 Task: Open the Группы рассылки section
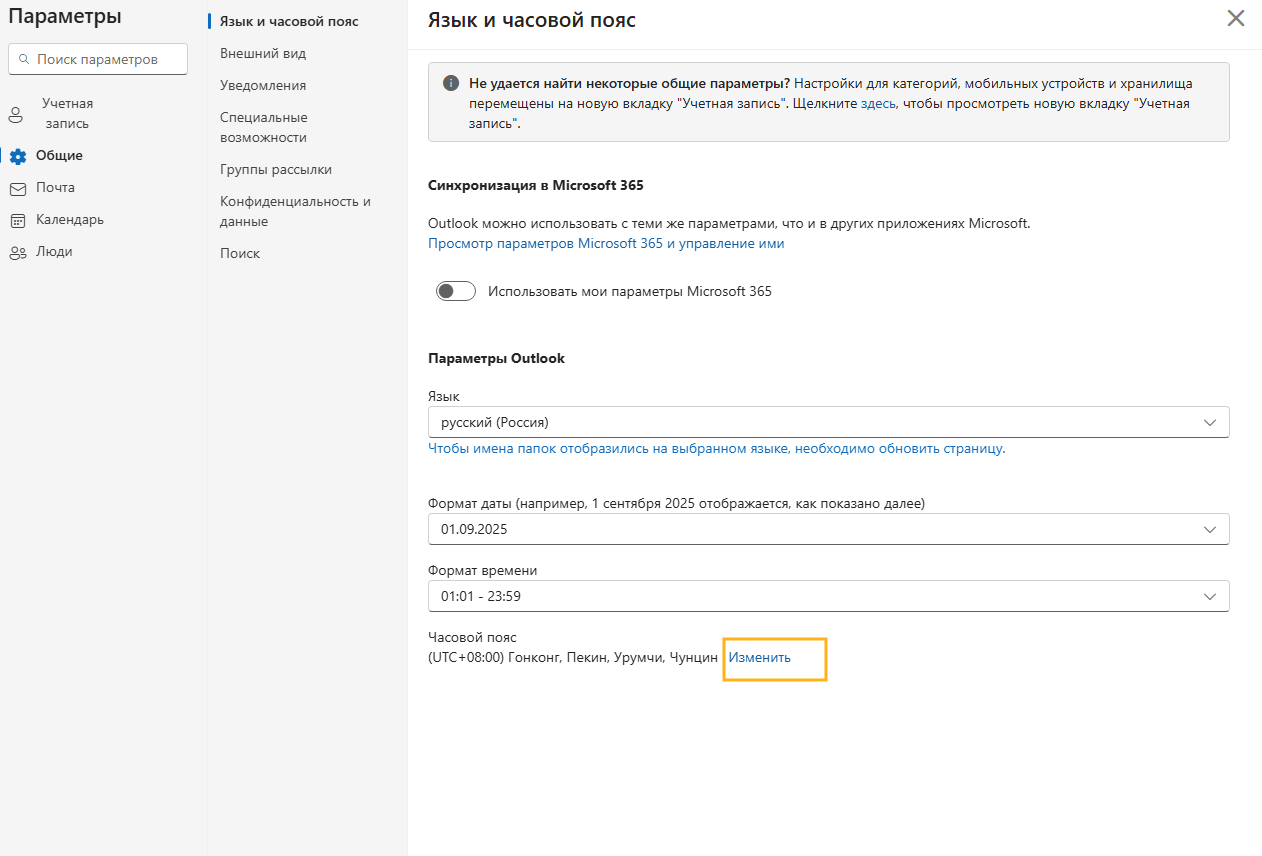(x=276, y=170)
